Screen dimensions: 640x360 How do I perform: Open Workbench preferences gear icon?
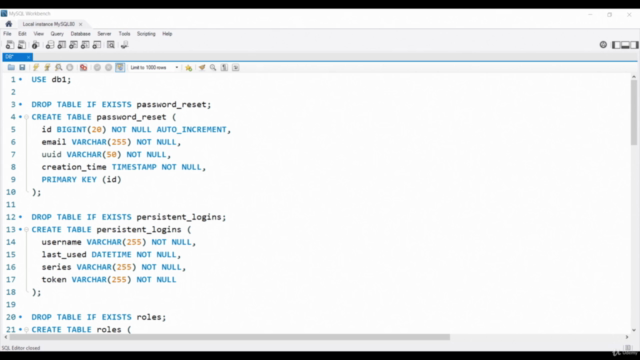(x=603, y=44)
